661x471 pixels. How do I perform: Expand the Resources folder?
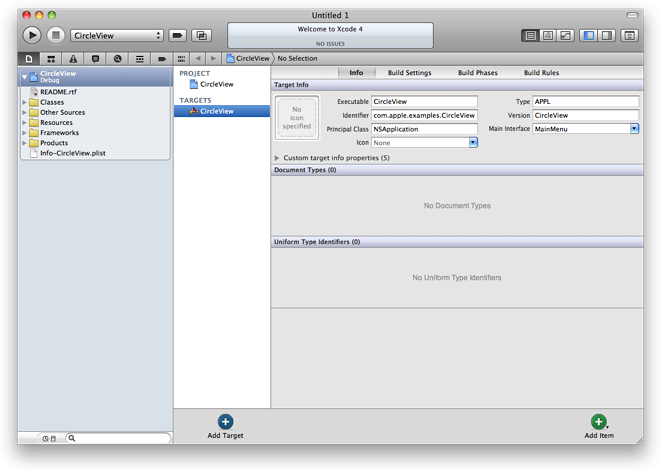(x=24, y=122)
